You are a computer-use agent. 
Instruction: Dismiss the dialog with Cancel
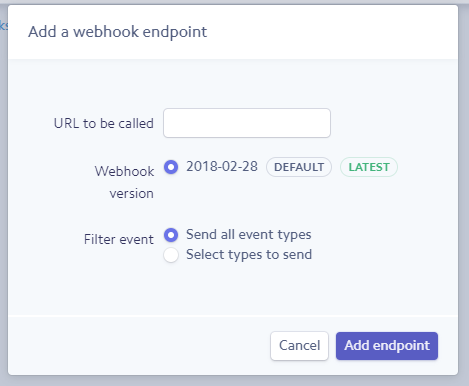click(x=299, y=346)
